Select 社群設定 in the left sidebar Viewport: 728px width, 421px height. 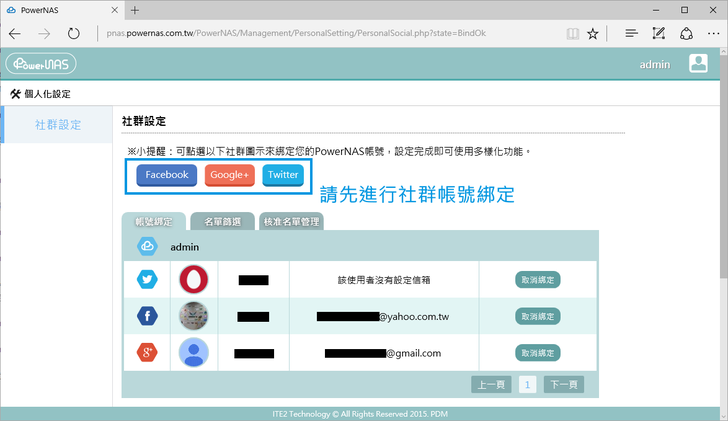pyautogui.click(x=58, y=125)
